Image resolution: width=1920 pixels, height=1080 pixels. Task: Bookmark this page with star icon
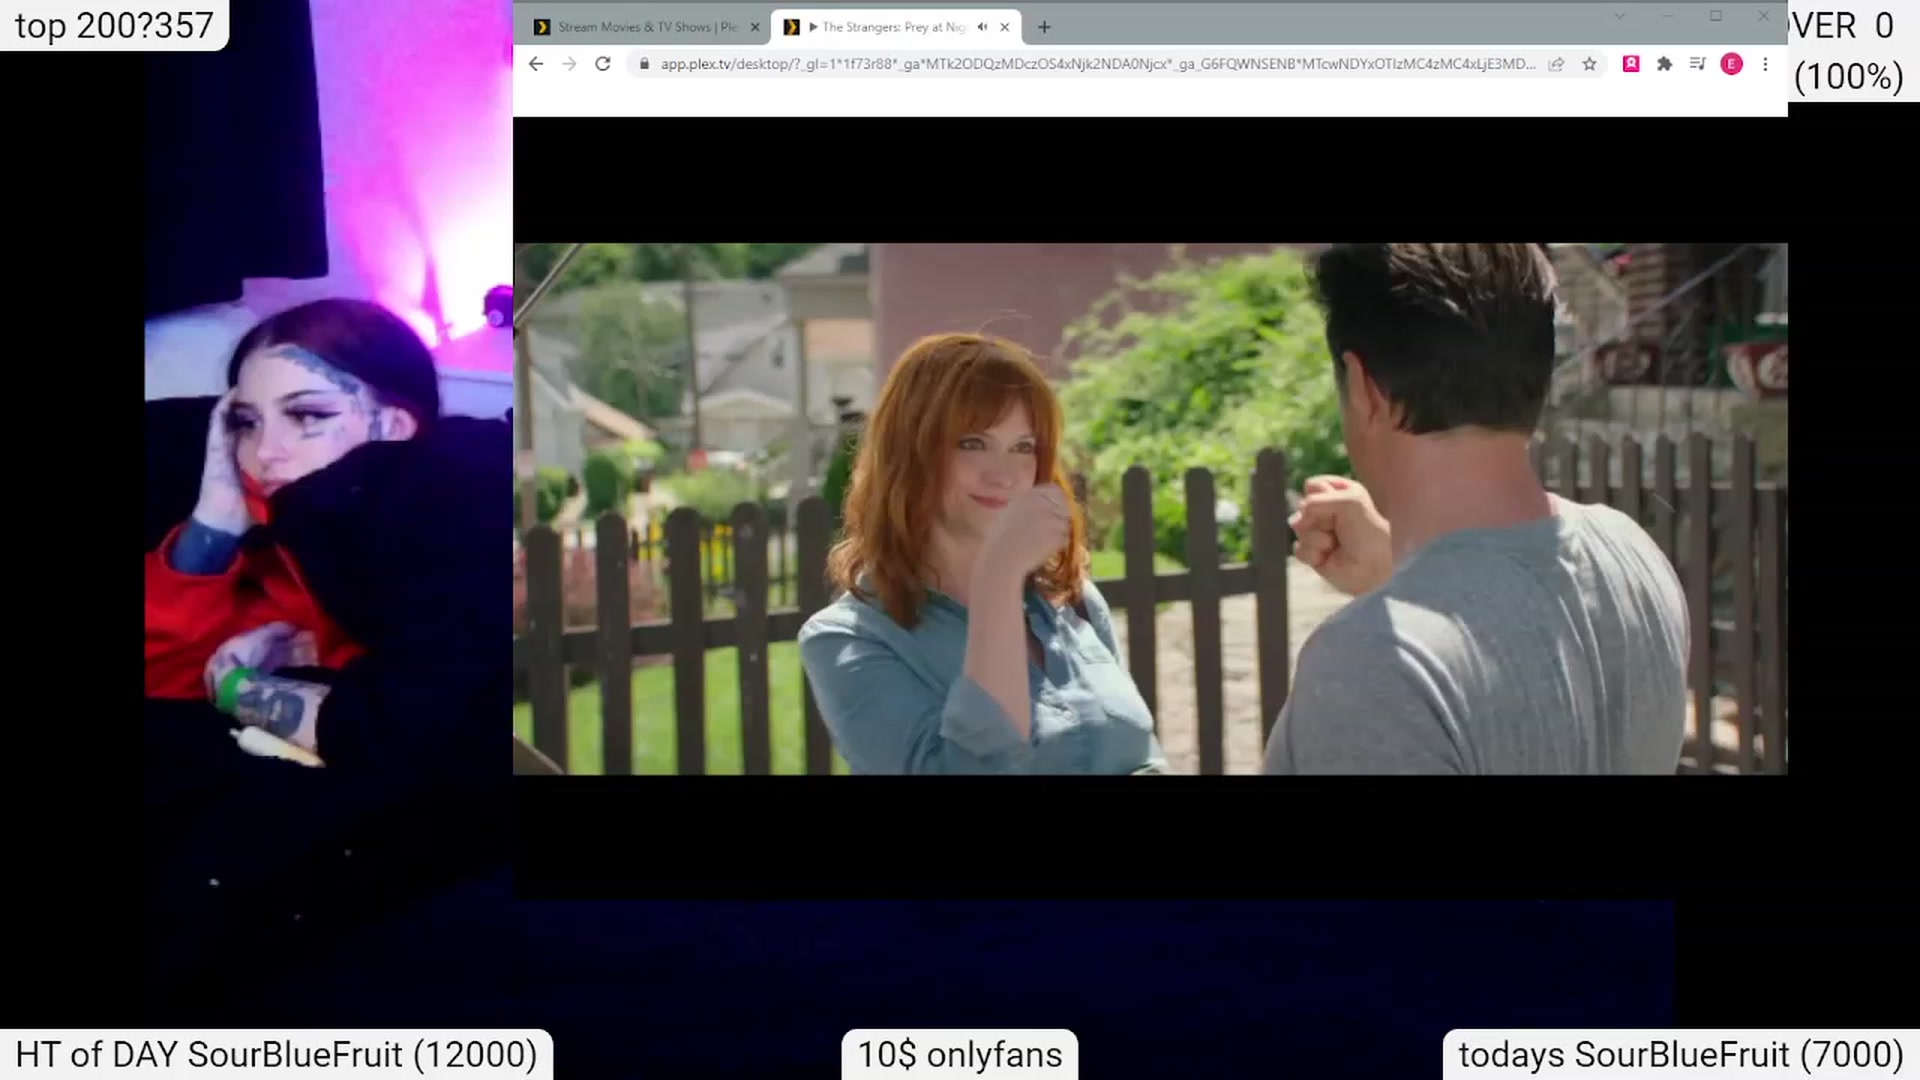coord(1589,64)
